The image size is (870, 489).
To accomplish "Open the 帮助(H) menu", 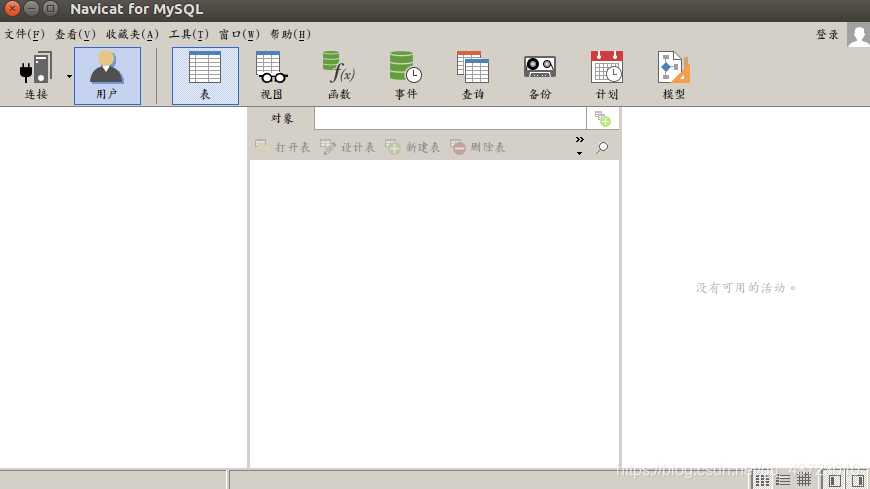I will (x=290, y=34).
